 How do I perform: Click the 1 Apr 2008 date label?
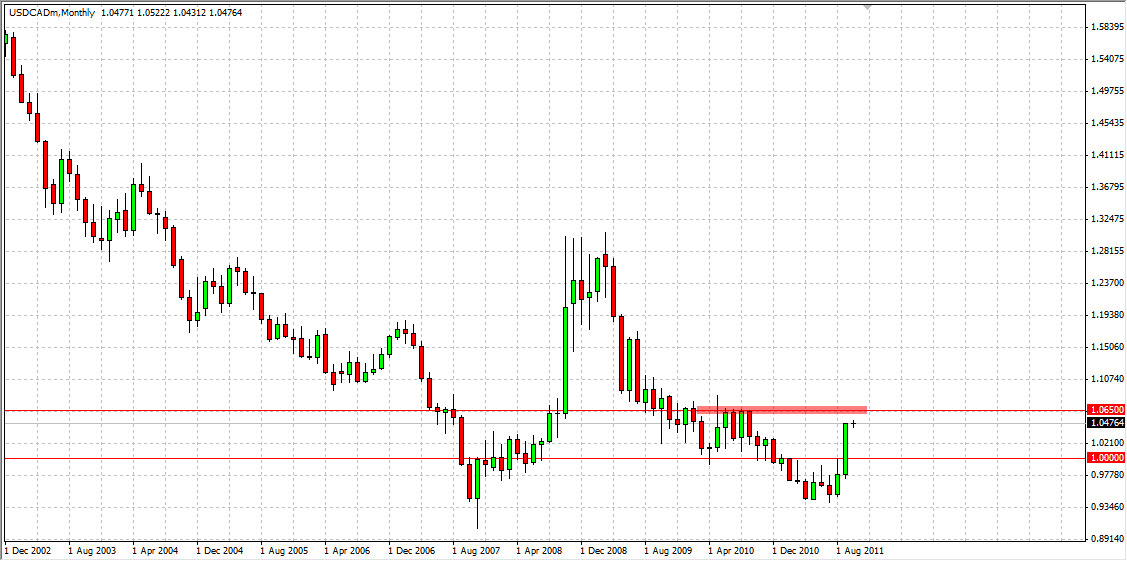540,551
